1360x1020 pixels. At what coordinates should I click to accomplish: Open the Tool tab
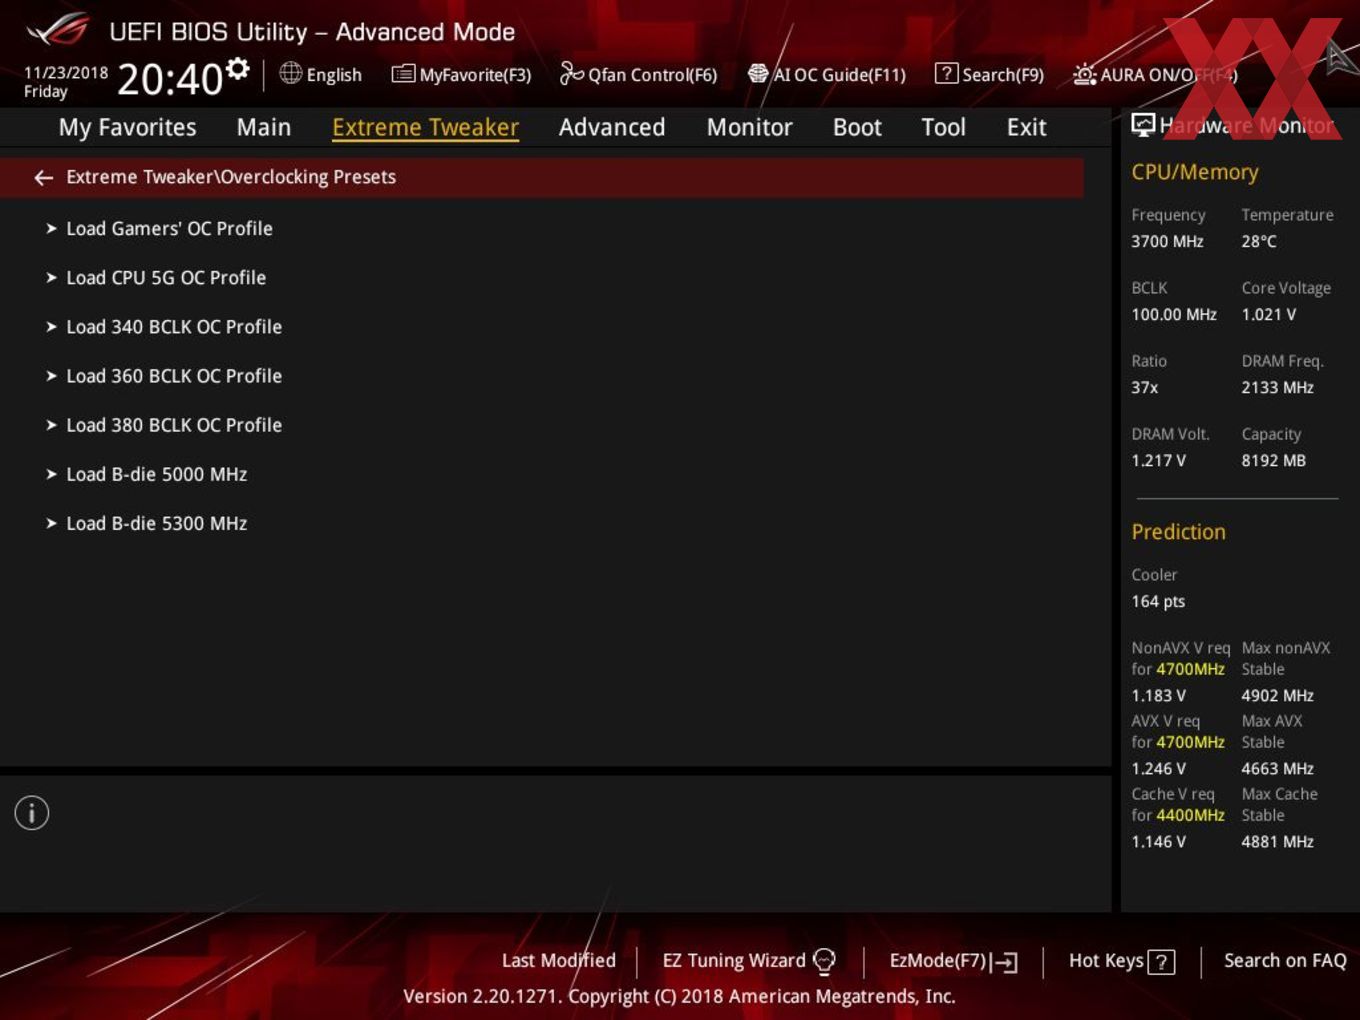click(943, 127)
